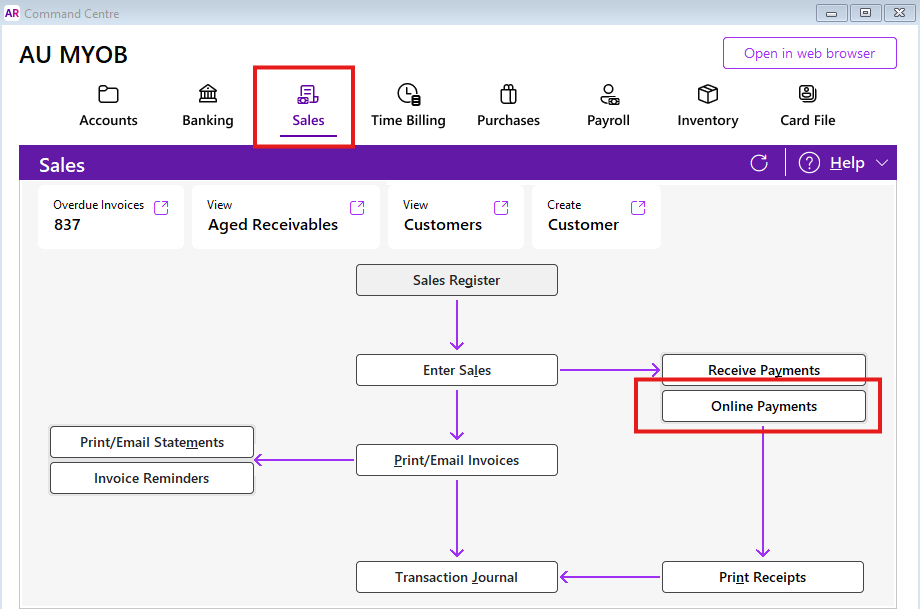
Task: Open Overdue Invoices external link icon
Action: click(161, 207)
